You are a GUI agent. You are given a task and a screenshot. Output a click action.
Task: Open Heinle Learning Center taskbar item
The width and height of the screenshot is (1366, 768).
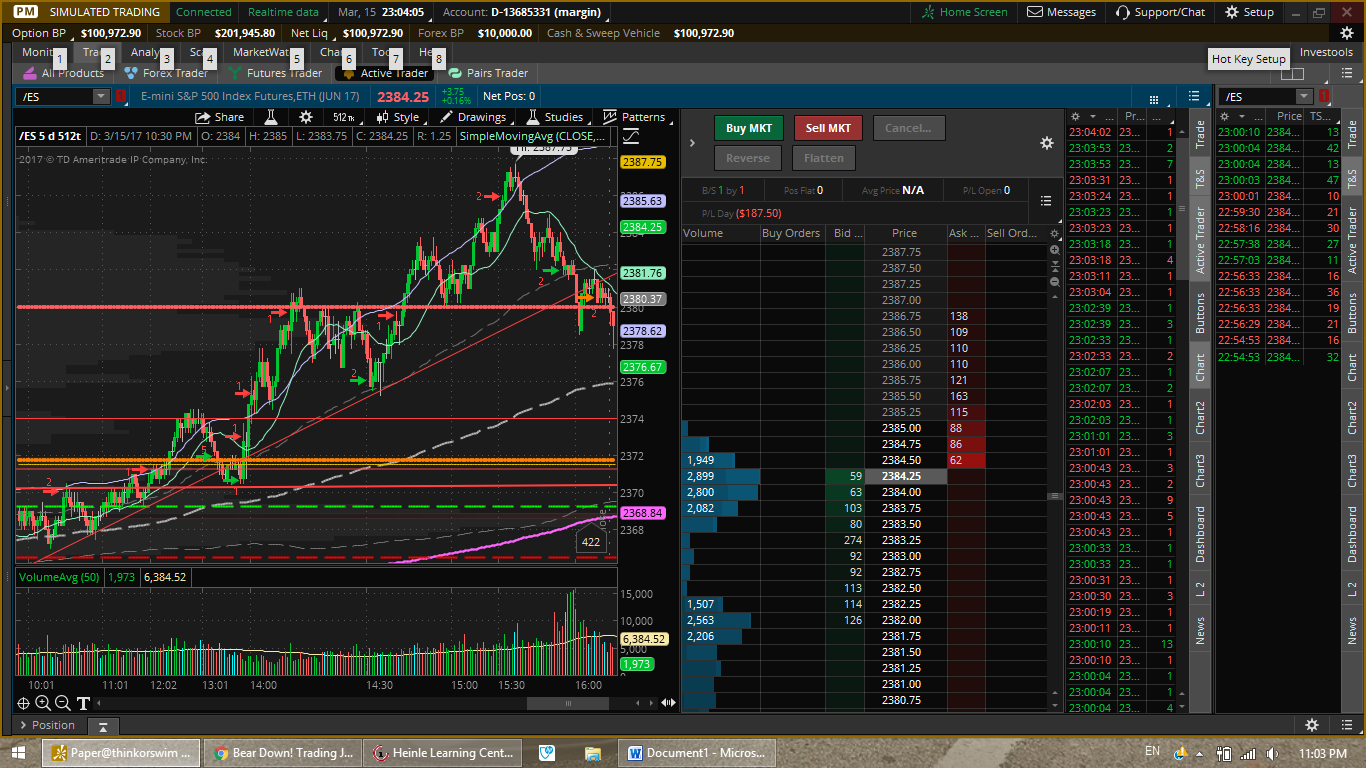[445, 752]
